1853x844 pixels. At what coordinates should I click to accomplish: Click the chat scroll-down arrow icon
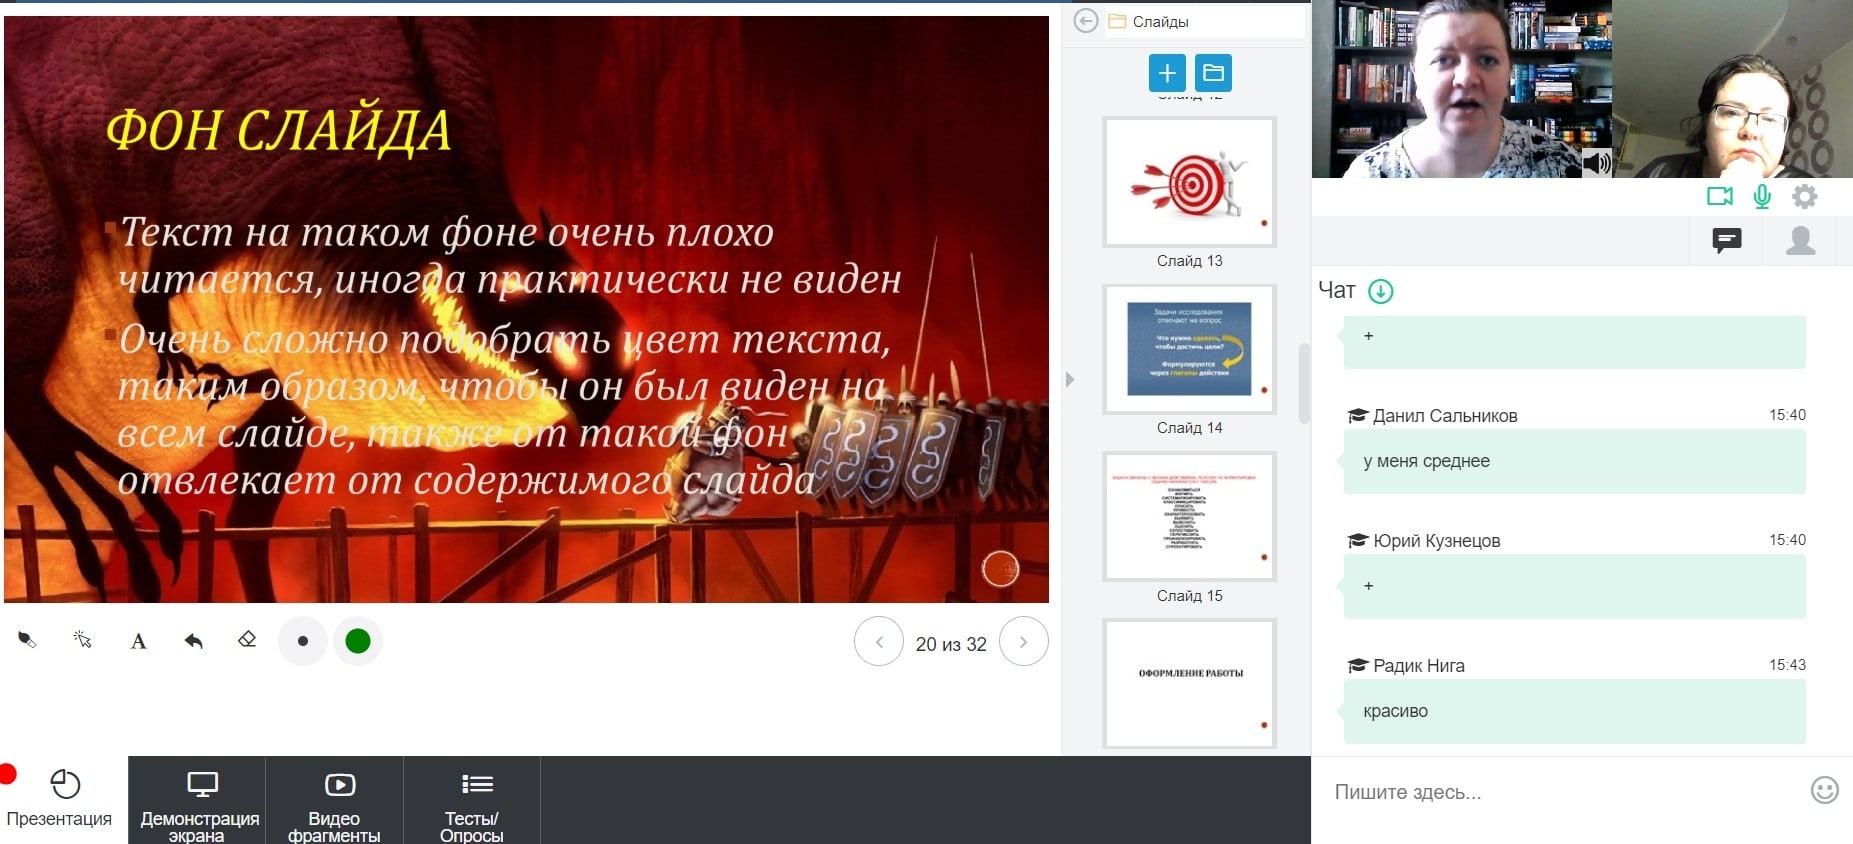[1380, 291]
